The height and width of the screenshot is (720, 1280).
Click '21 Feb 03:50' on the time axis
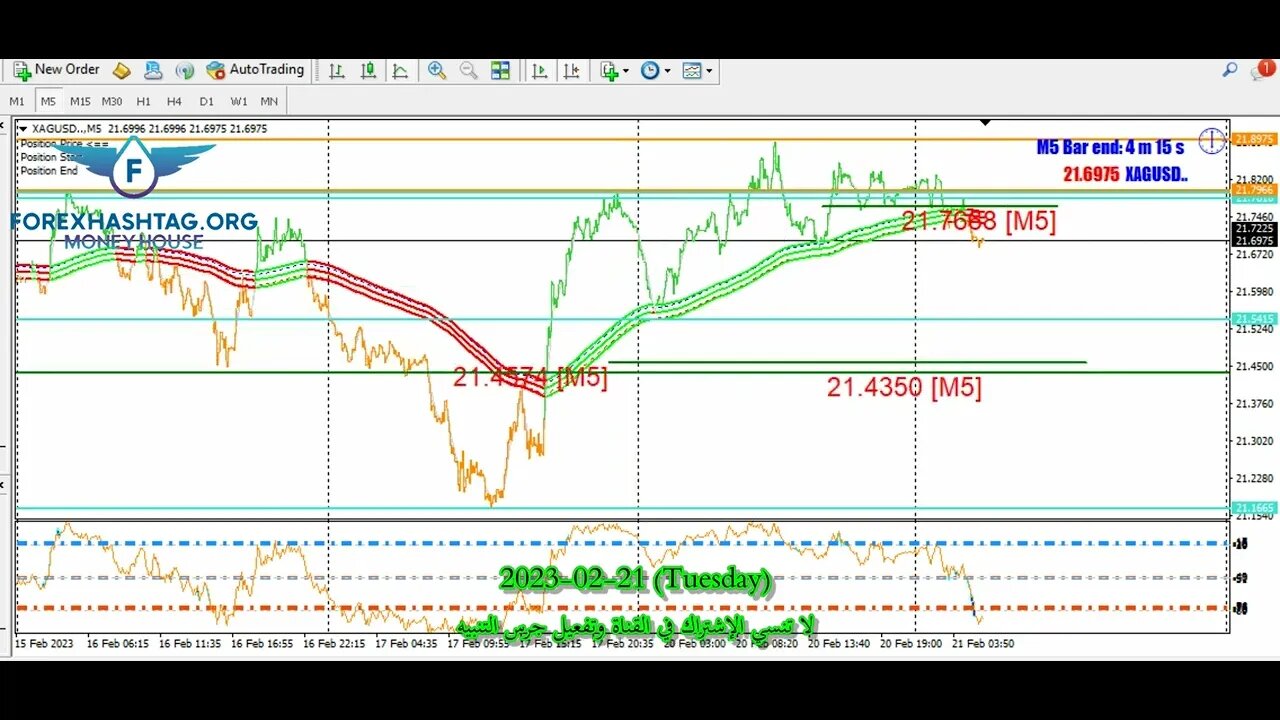coord(982,644)
